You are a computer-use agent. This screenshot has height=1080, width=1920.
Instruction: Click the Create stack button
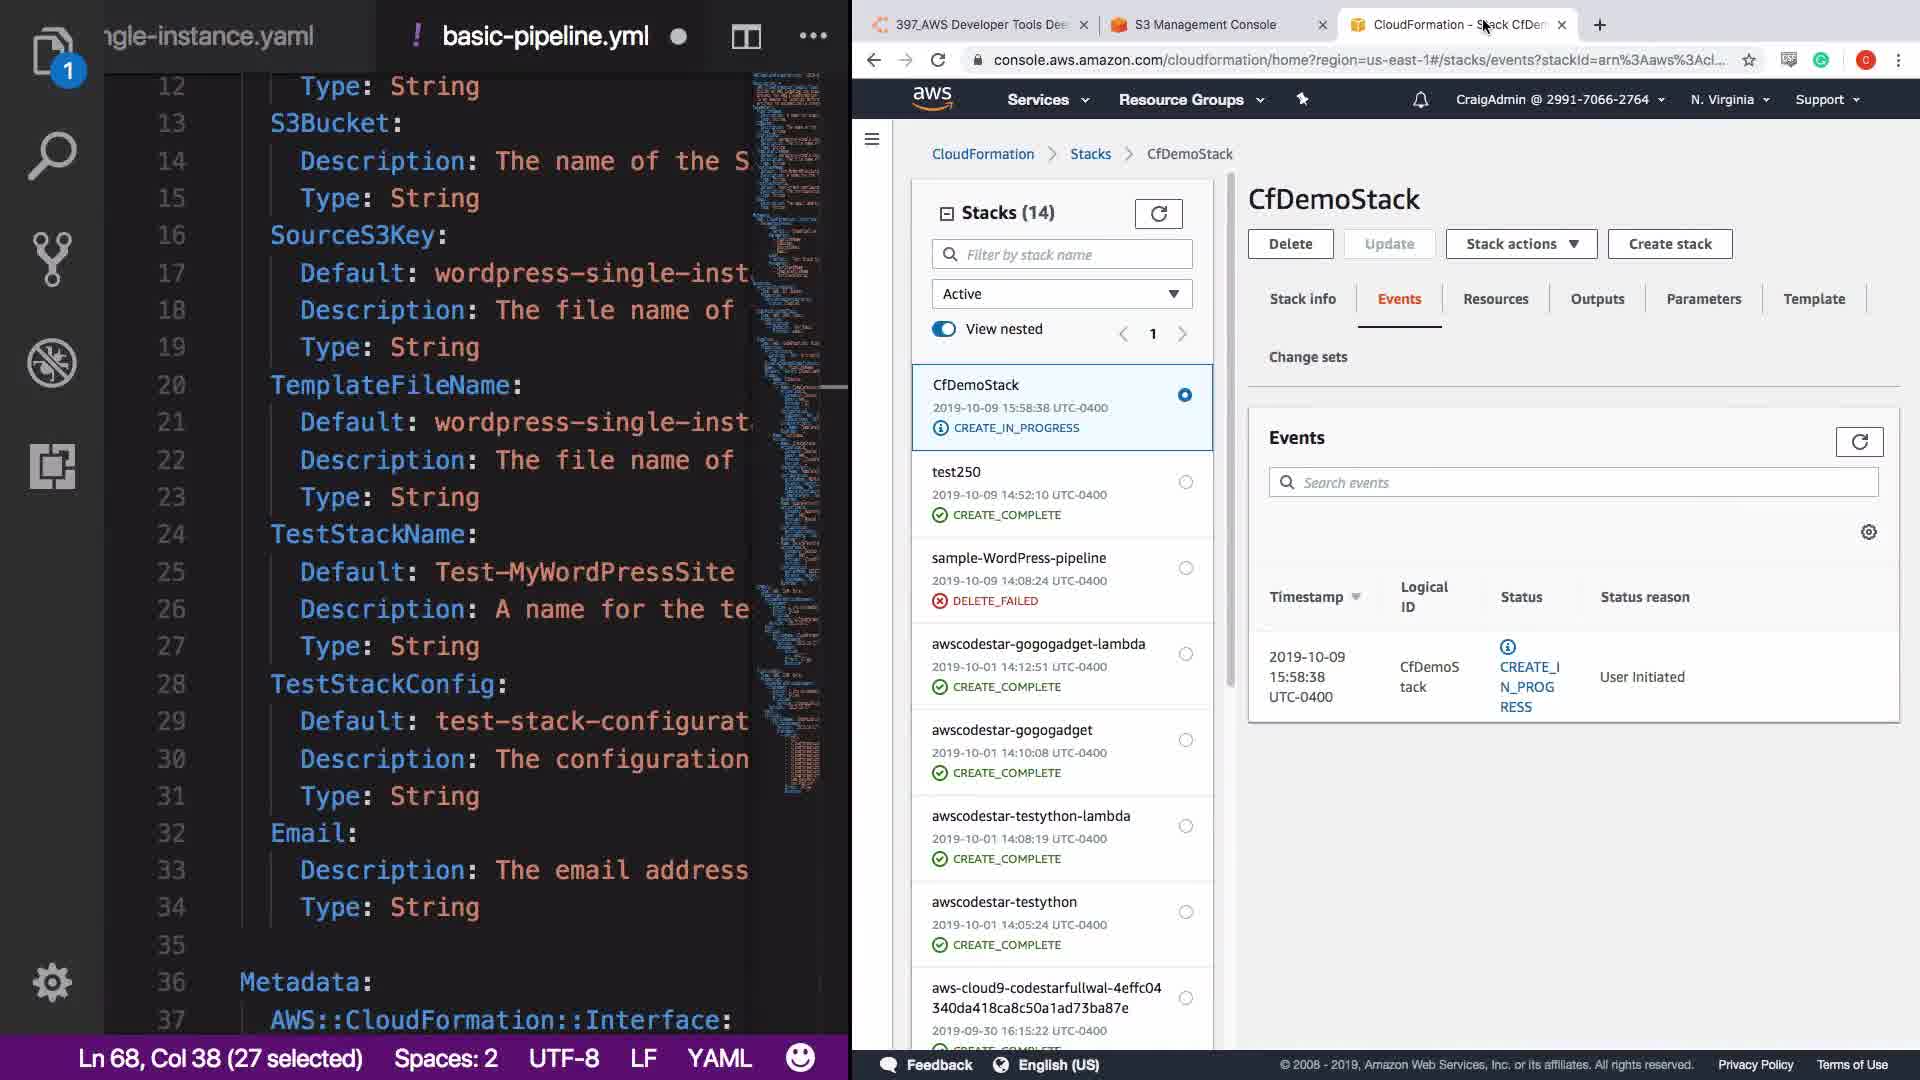click(1669, 244)
